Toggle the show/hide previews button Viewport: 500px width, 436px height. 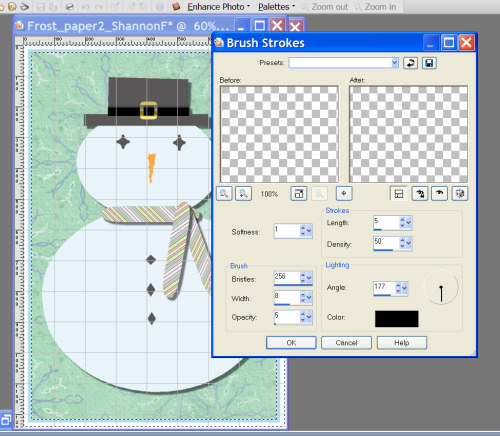pos(399,194)
